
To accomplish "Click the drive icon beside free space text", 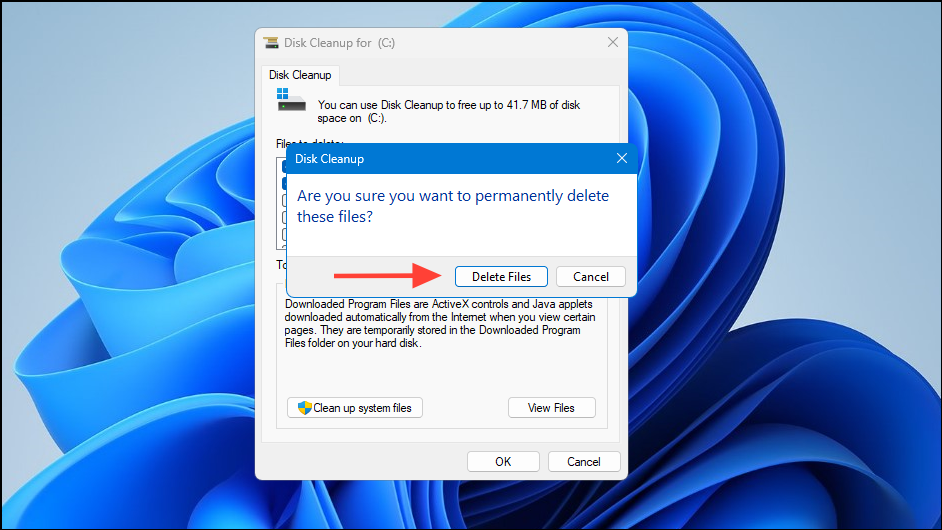I will tap(291, 100).
